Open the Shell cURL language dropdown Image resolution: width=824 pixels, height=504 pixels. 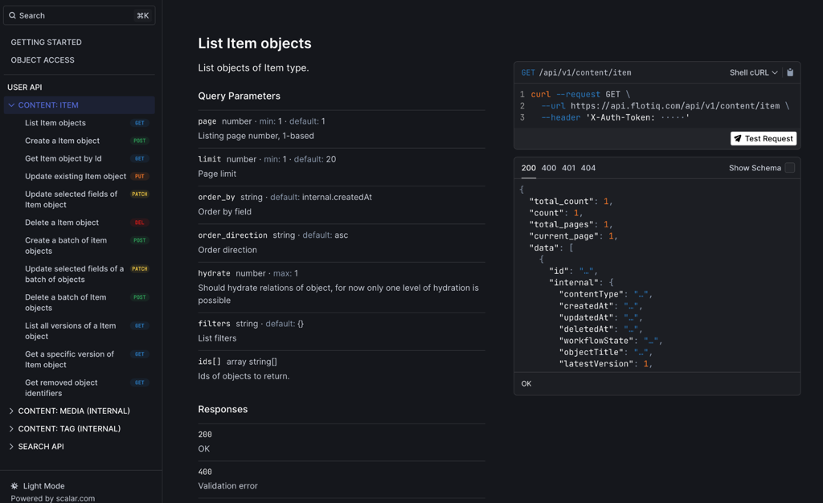point(753,73)
